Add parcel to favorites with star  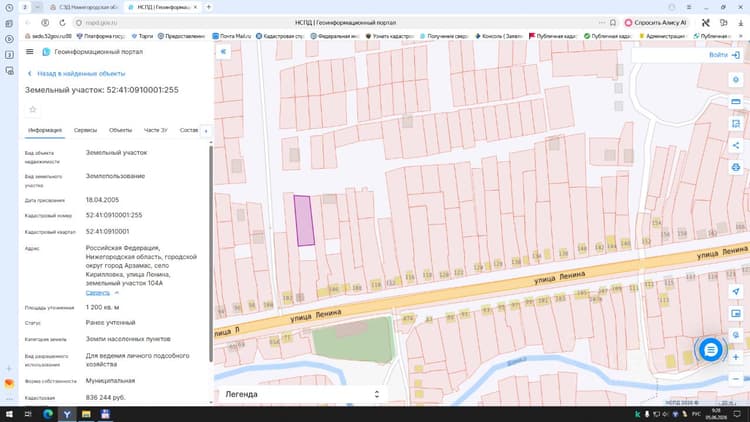[33, 110]
